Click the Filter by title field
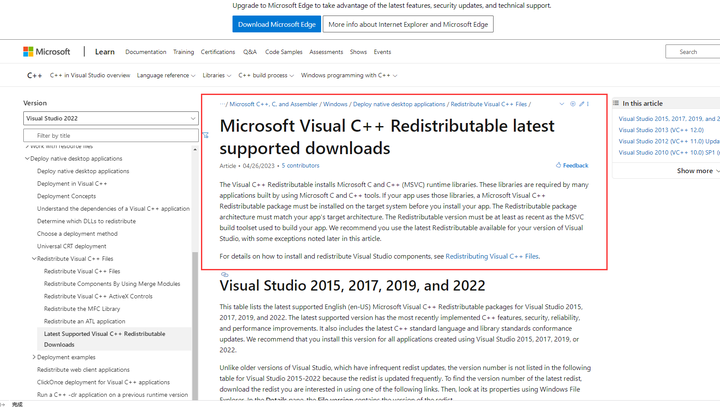 click(x=111, y=135)
